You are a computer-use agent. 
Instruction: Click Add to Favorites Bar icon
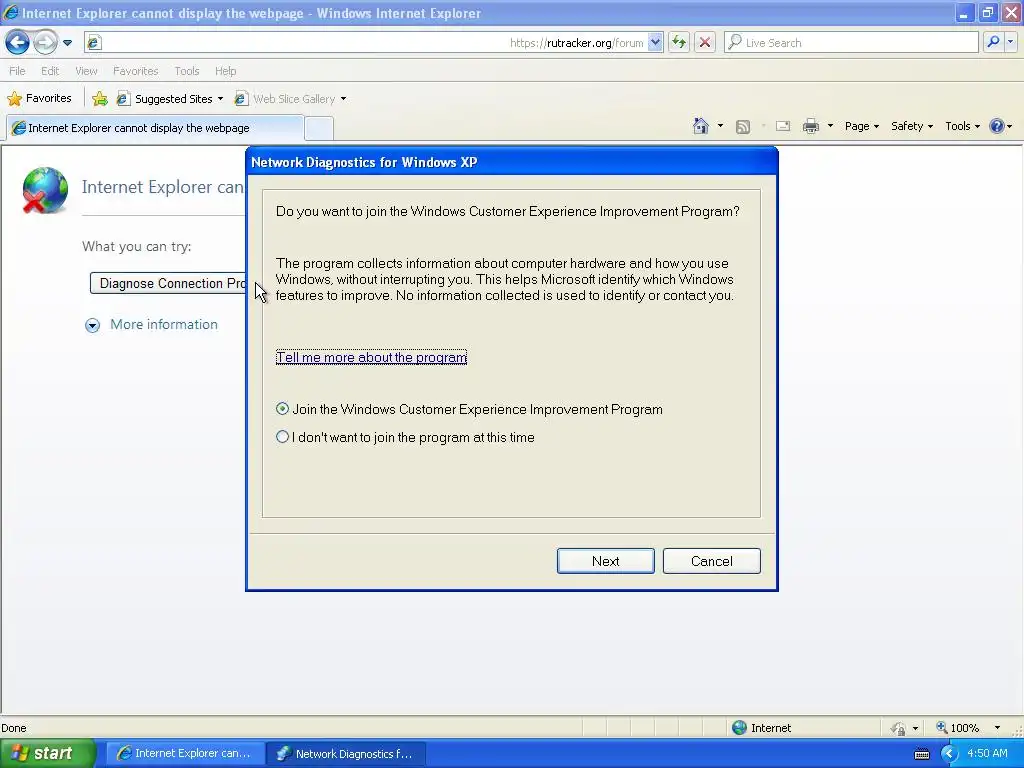100,99
